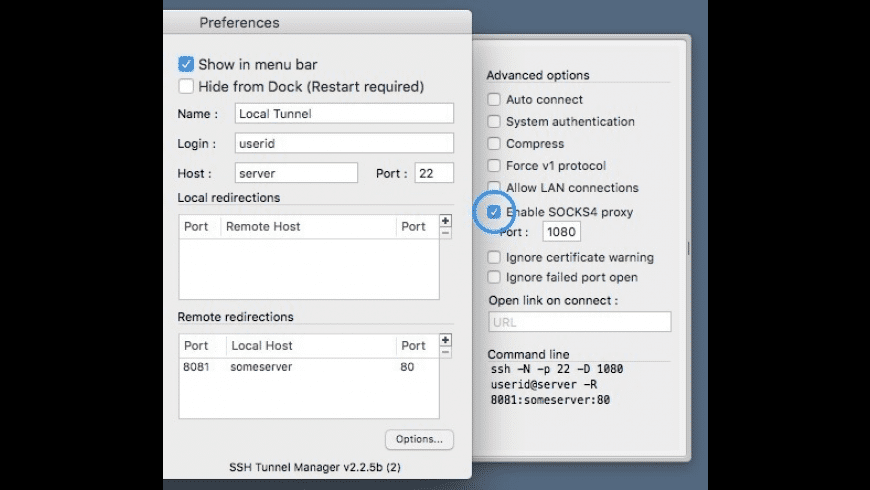Enable Auto connect option
Viewport: 870px width, 490px height.
(494, 100)
